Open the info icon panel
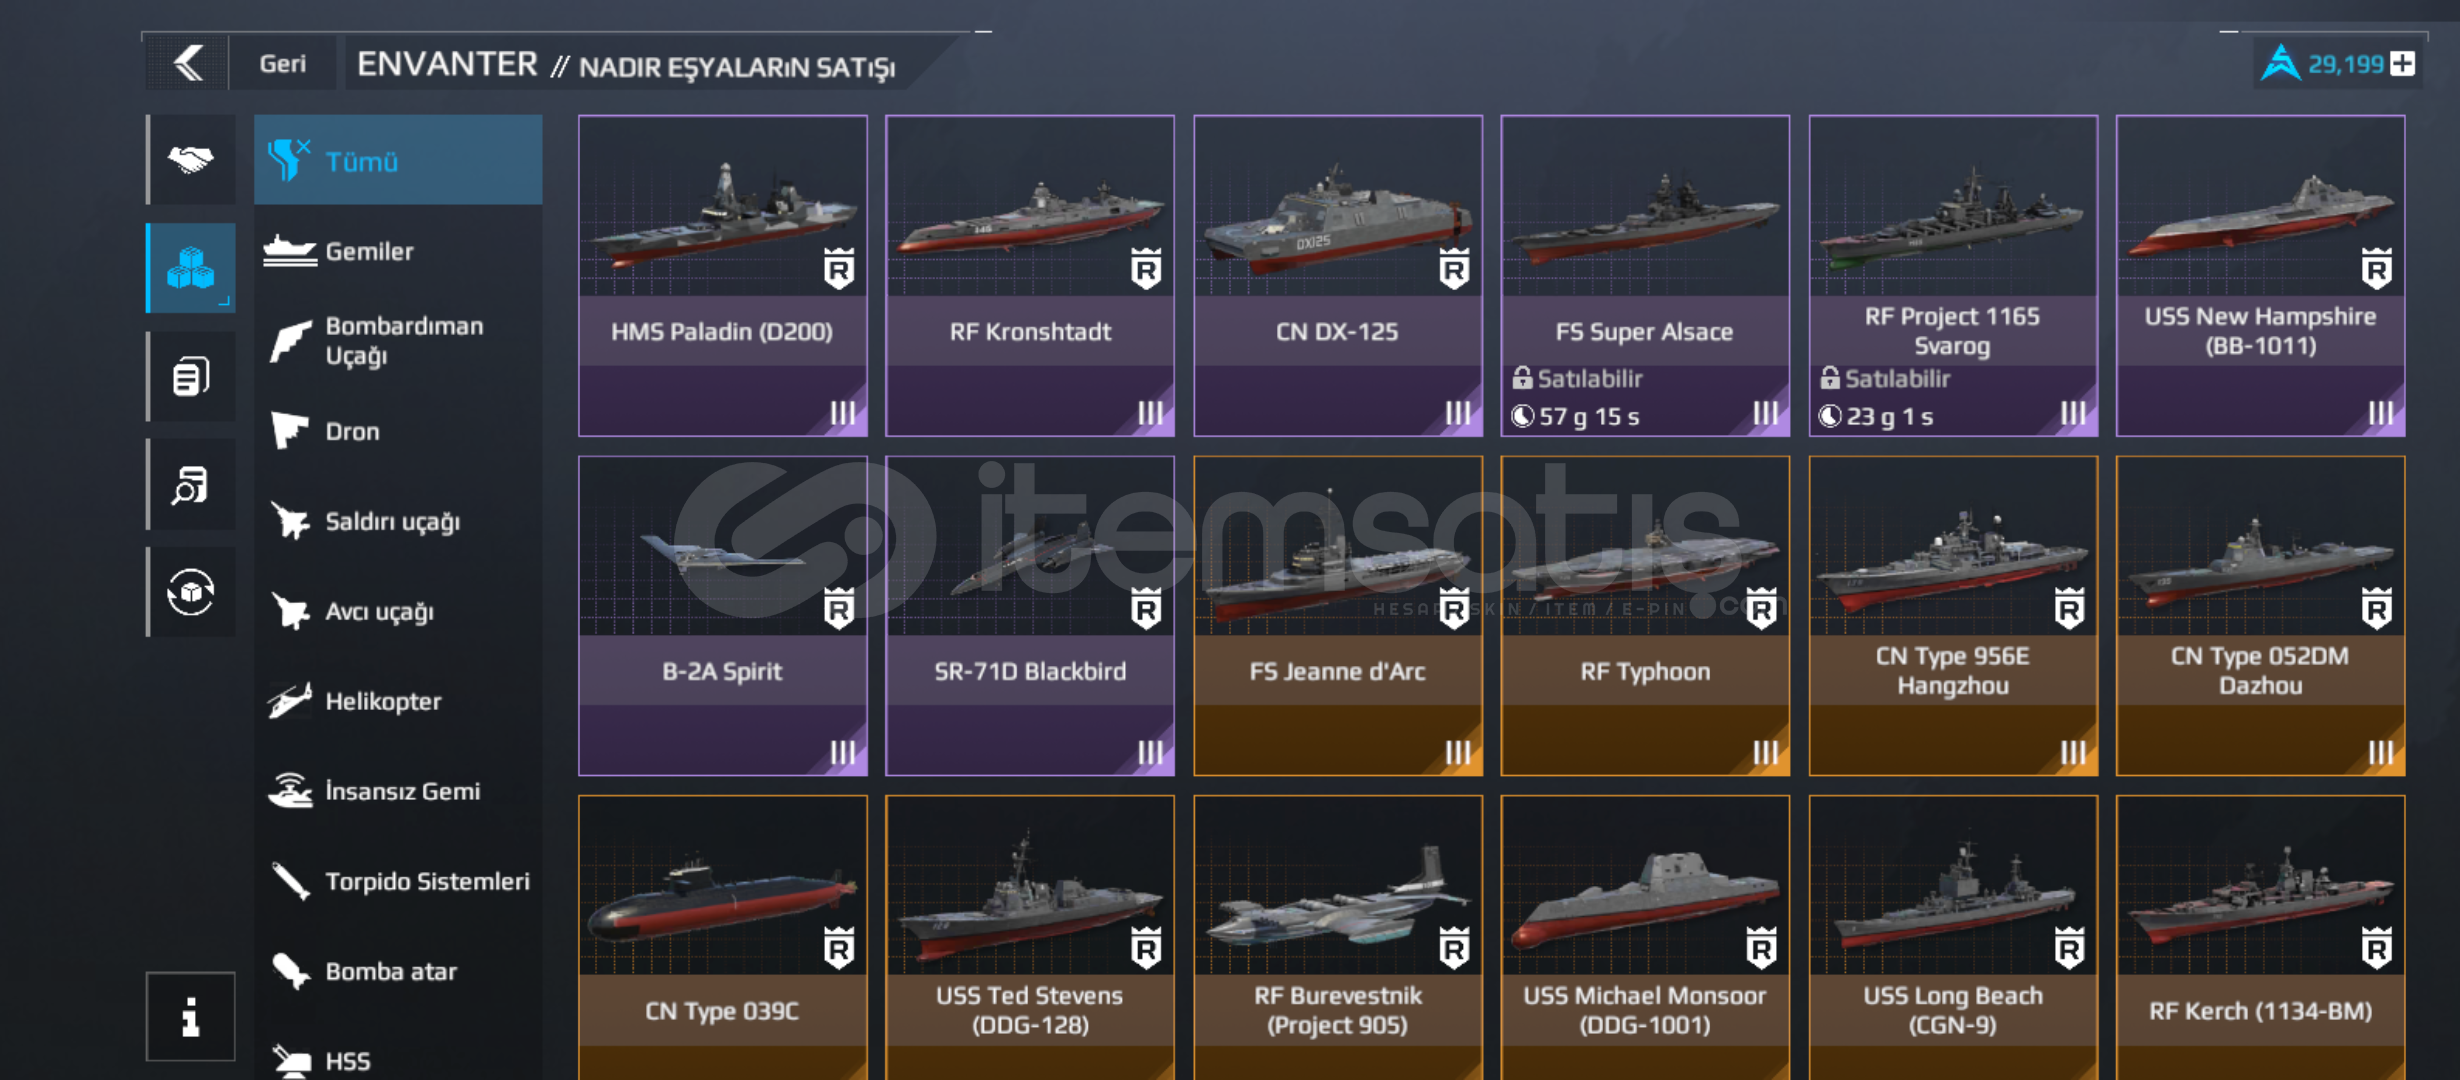2460x1080 pixels. point(190,1016)
